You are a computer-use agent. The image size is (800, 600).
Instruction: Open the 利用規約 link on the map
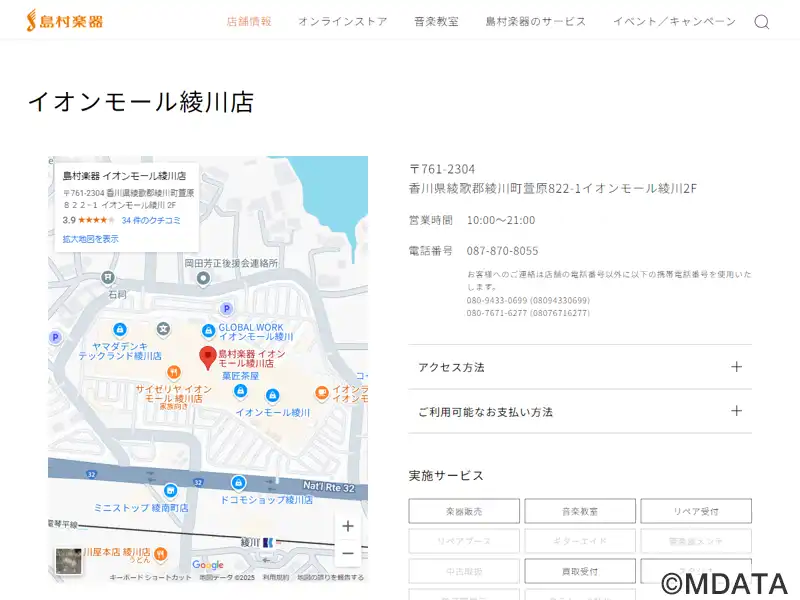coord(276,578)
